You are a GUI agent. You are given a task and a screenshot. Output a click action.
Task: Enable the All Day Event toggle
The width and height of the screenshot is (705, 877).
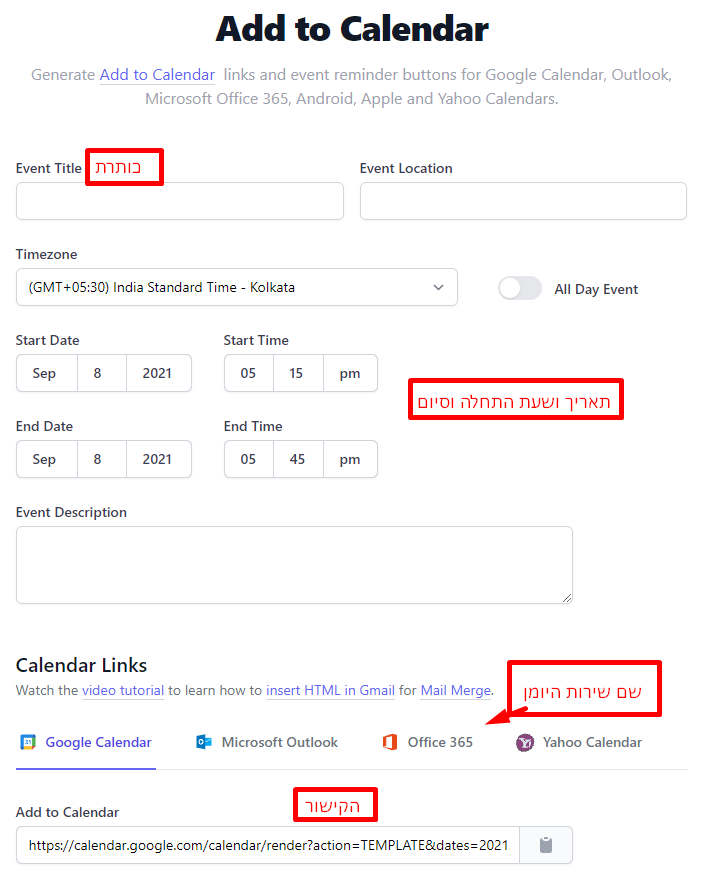tap(520, 288)
